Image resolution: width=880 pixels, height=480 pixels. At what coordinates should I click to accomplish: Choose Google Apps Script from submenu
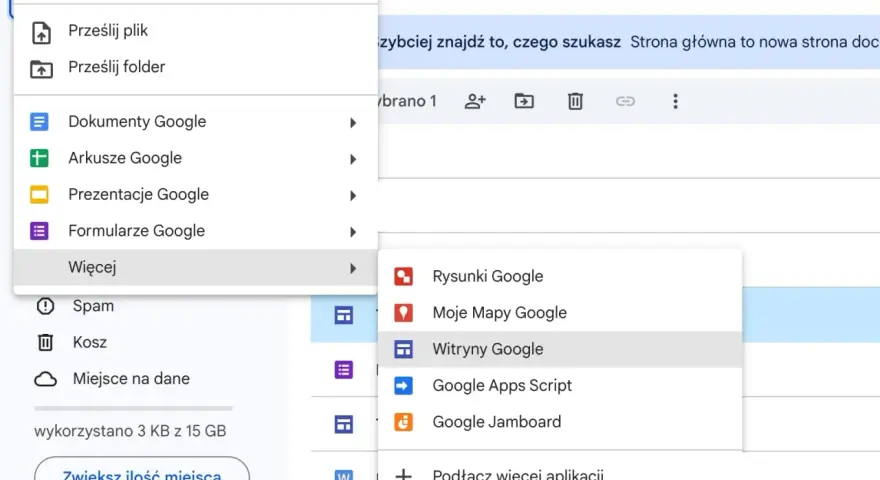point(560,386)
